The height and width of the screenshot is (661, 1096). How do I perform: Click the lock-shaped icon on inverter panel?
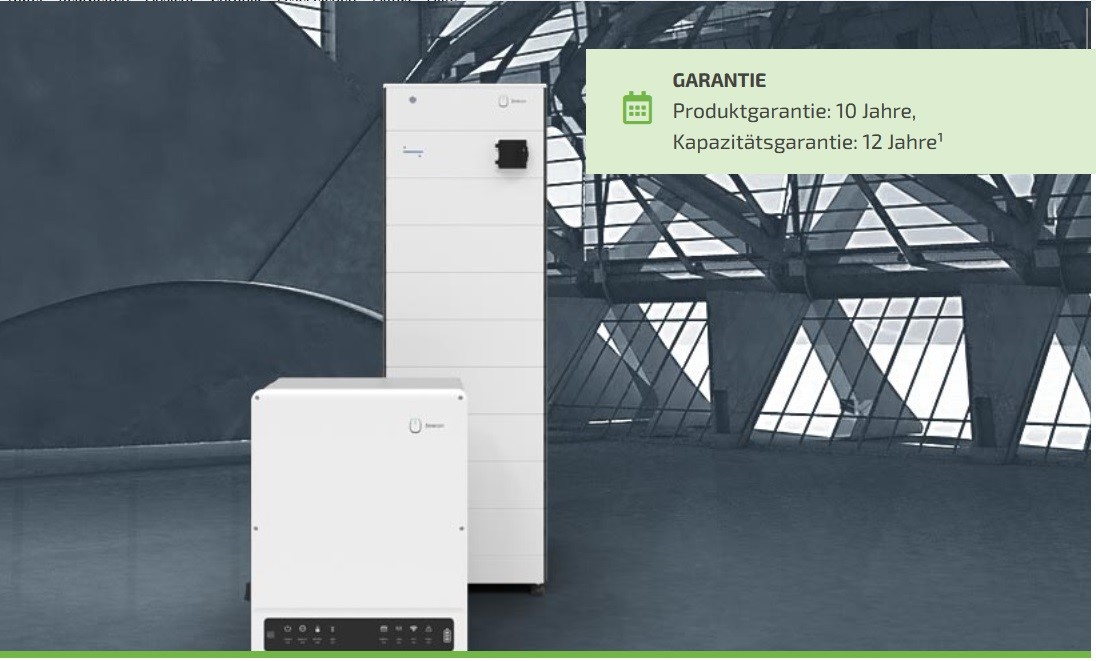coord(318,628)
